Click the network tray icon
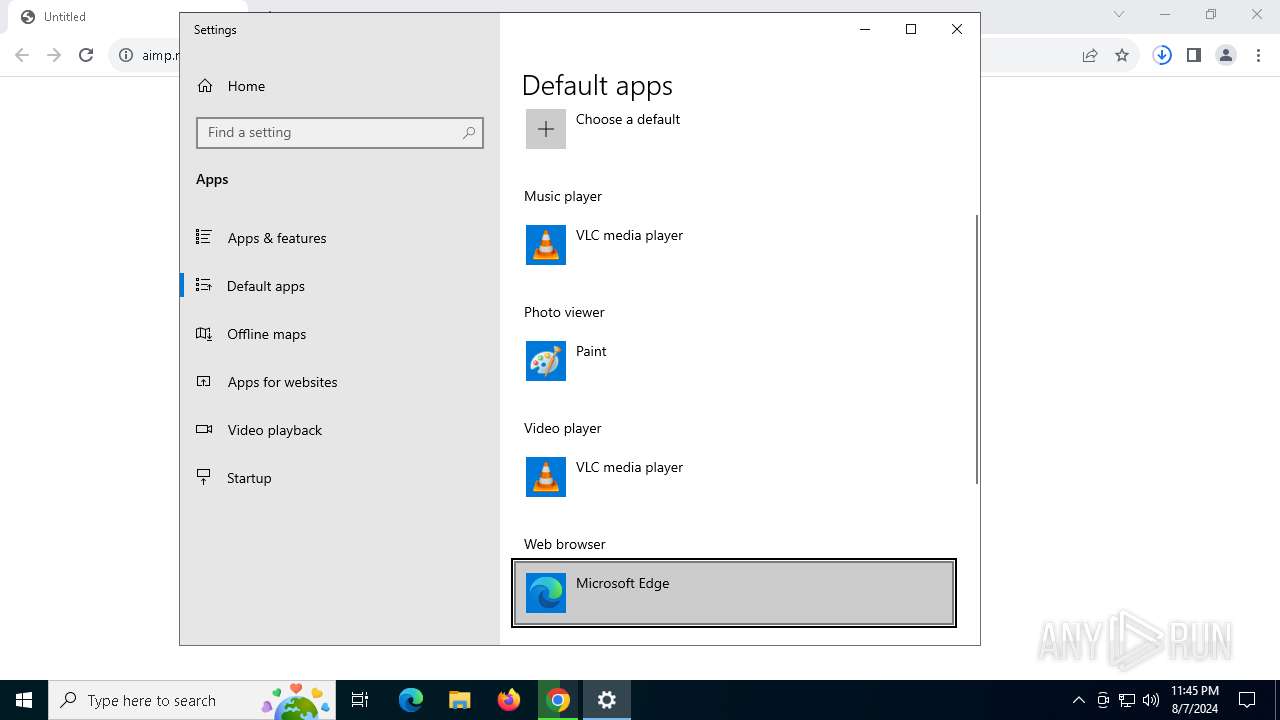The width and height of the screenshot is (1280, 720). tap(1127, 700)
